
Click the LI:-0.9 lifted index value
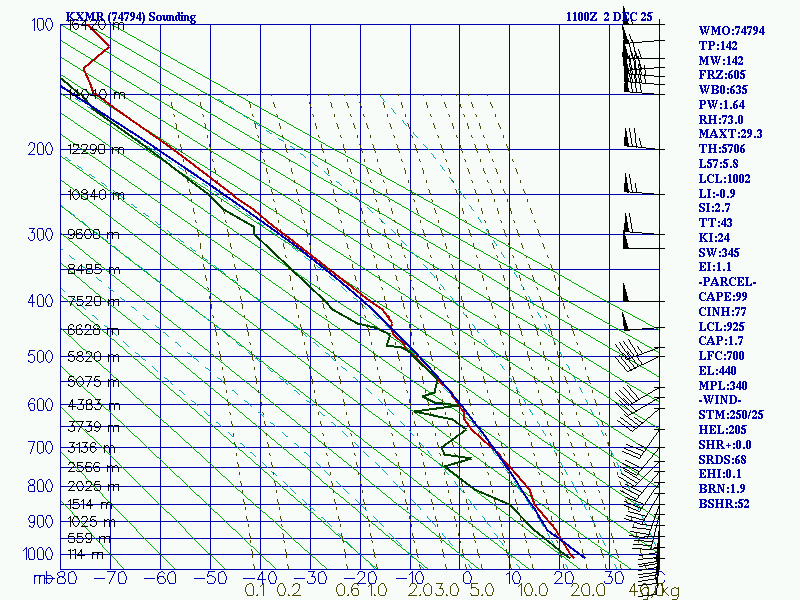click(x=717, y=193)
